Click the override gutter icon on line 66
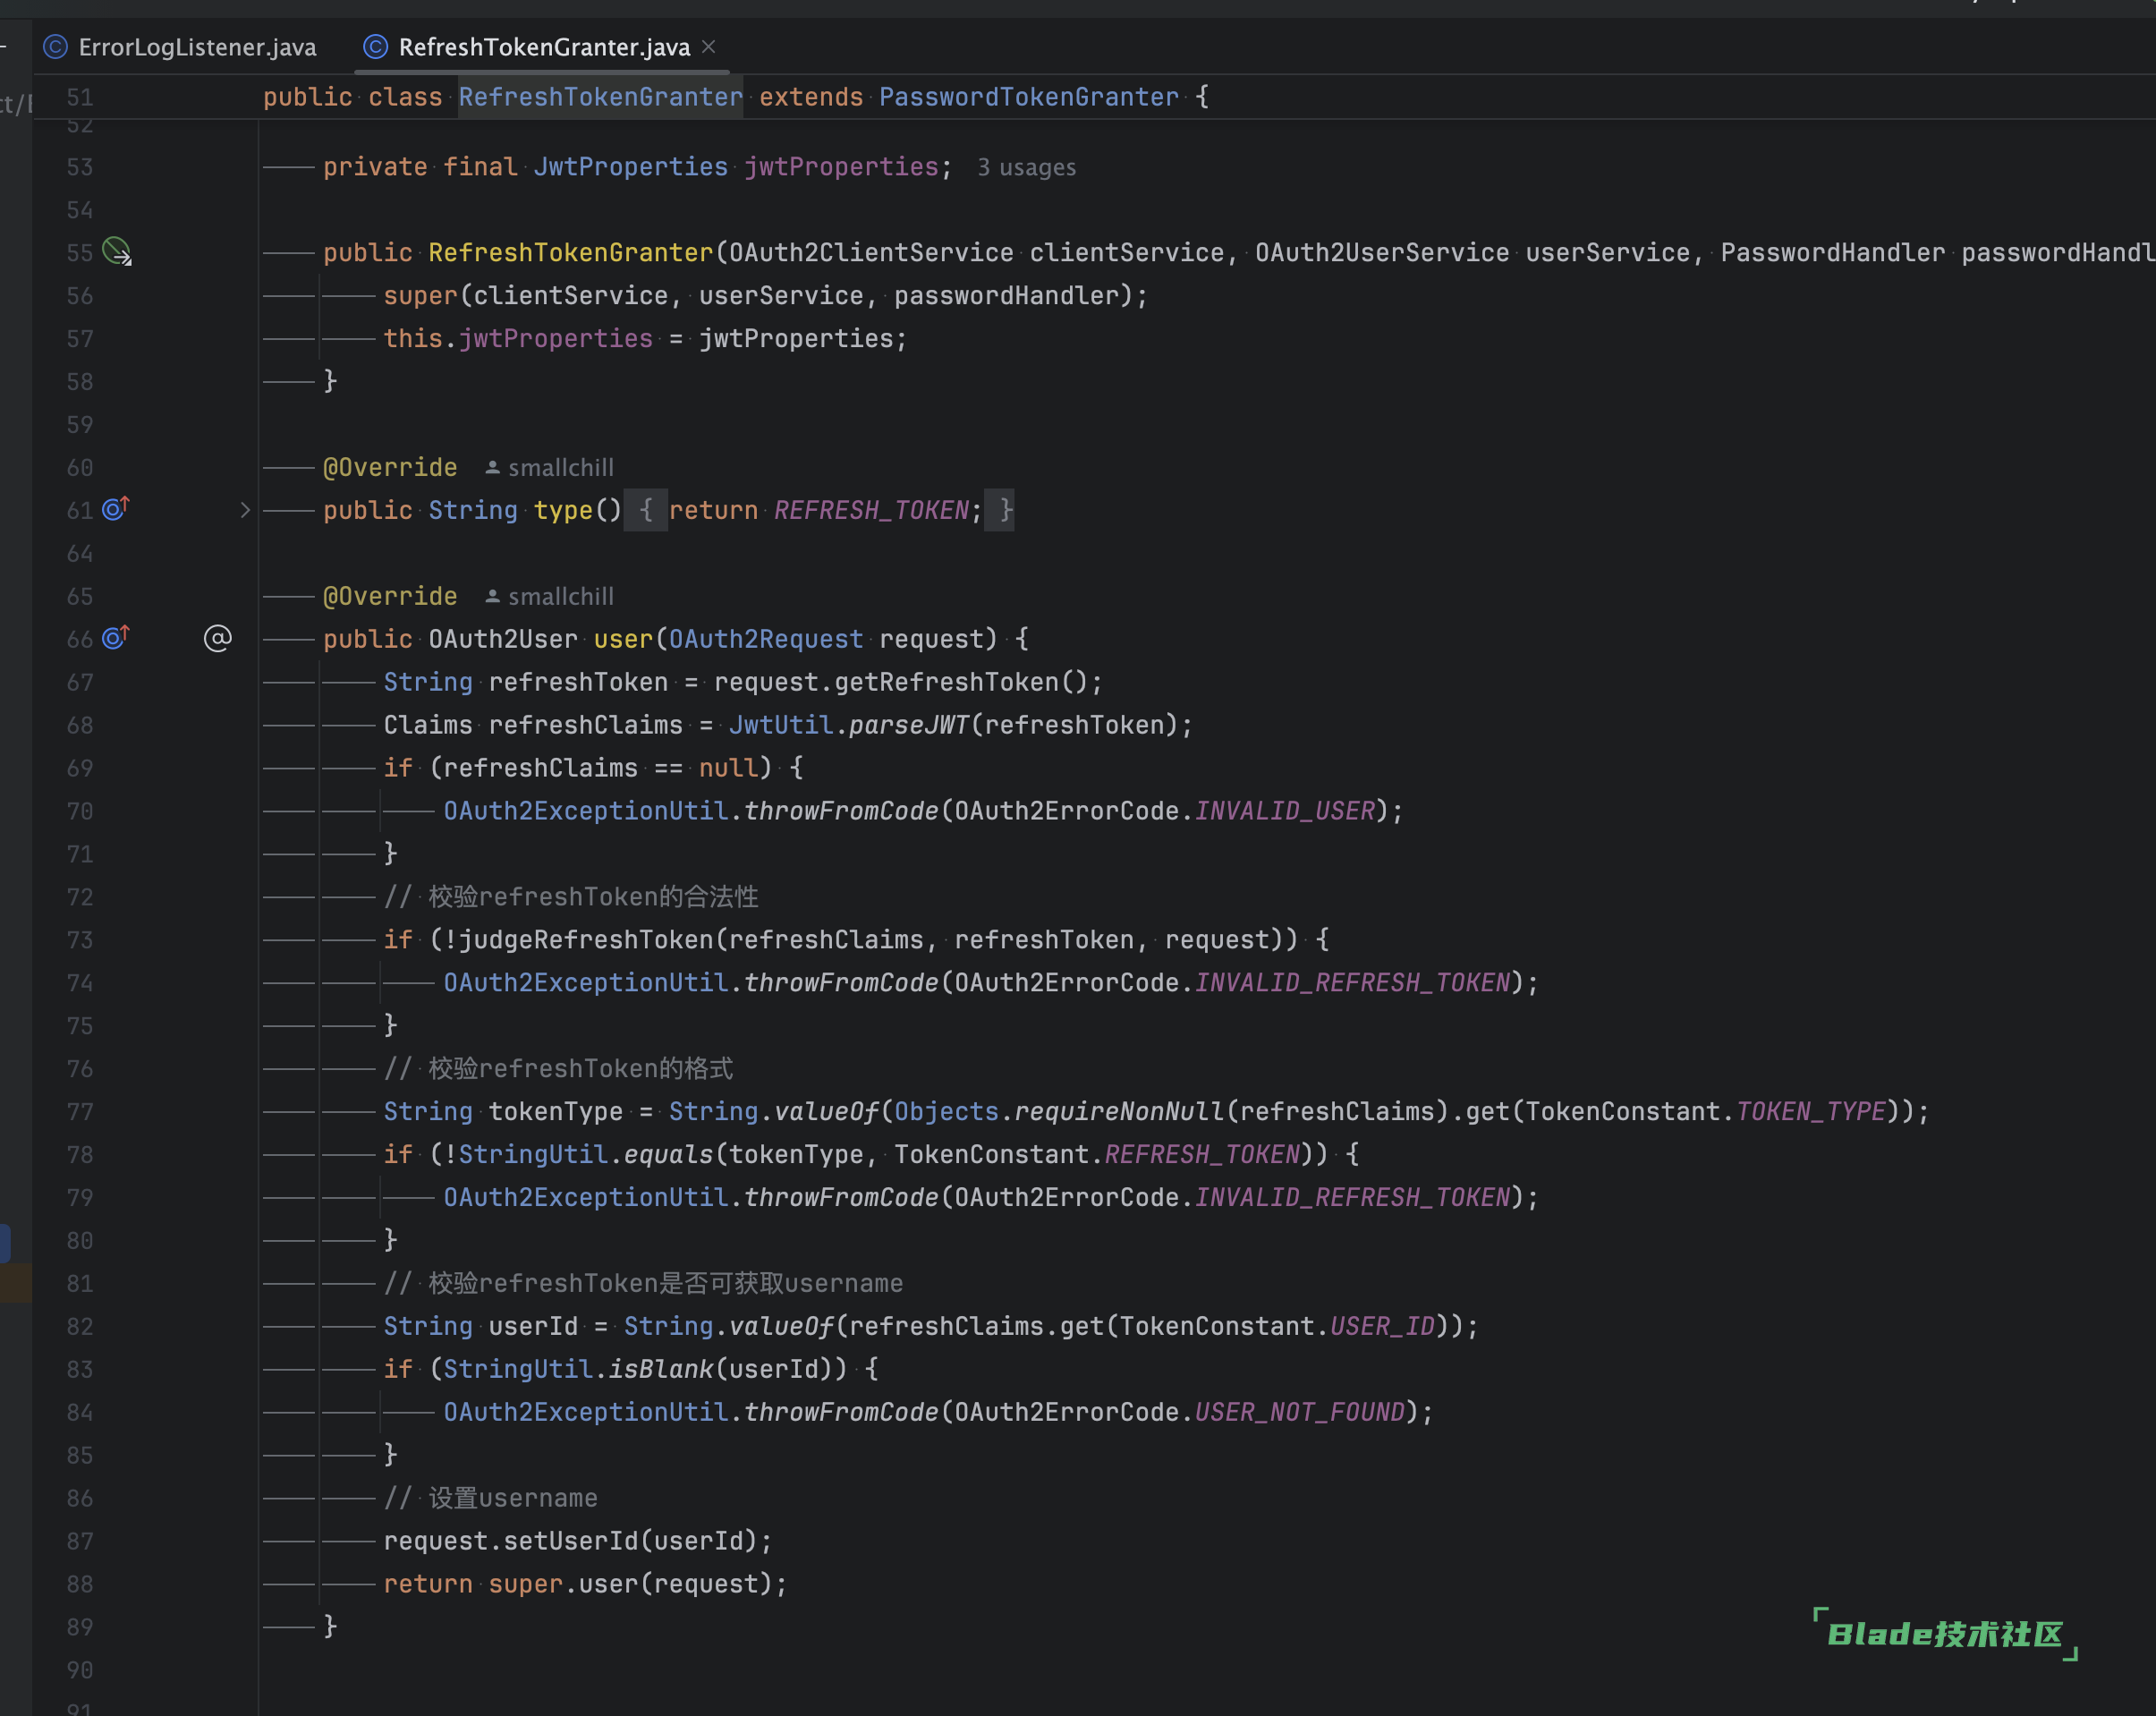Image resolution: width=2156 pixels, height=1716 pixels. (x=116, y=638)
